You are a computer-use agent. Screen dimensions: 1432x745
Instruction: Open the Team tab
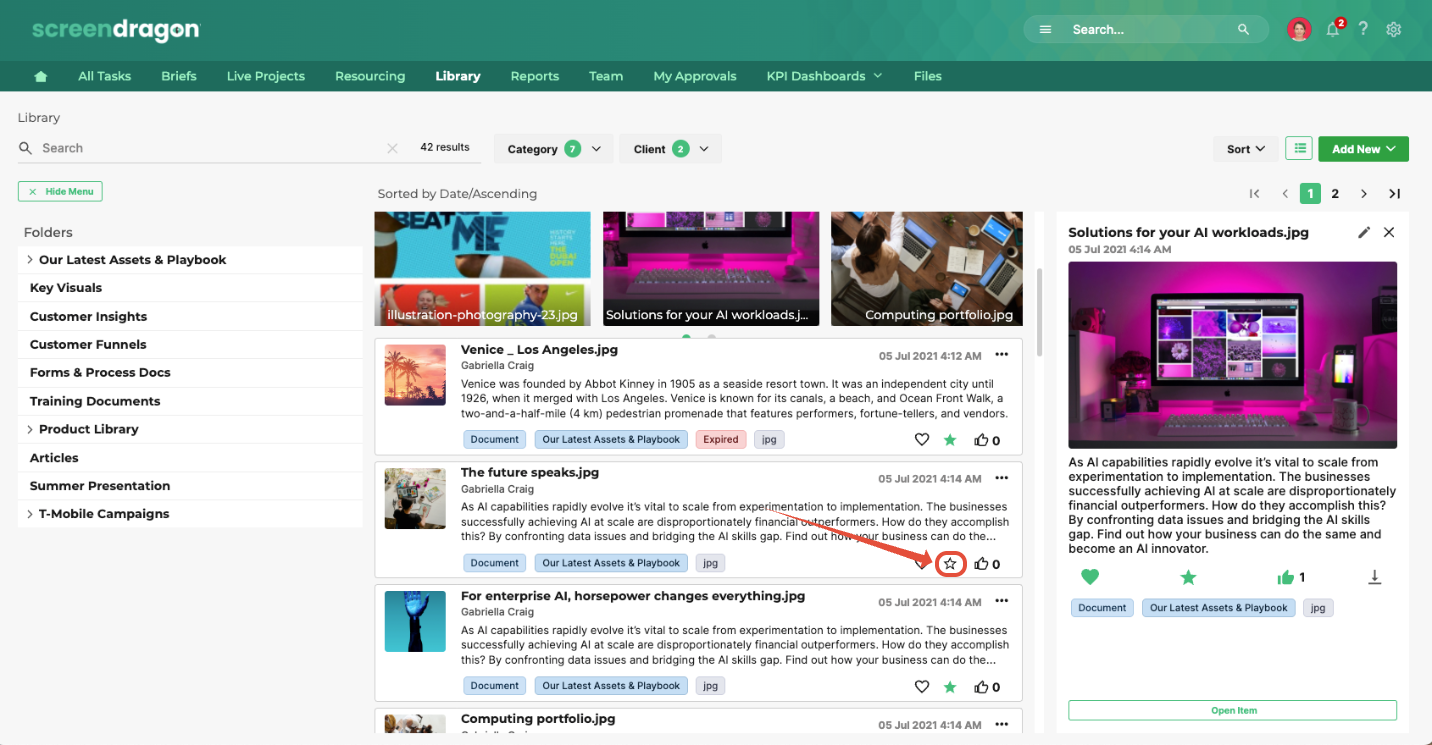point(606,76)
